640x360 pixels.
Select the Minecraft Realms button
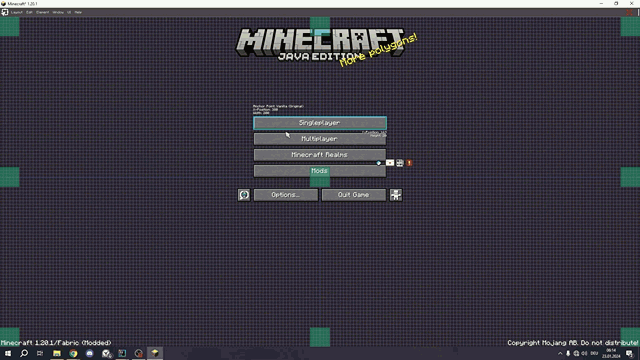coord(320,155)
